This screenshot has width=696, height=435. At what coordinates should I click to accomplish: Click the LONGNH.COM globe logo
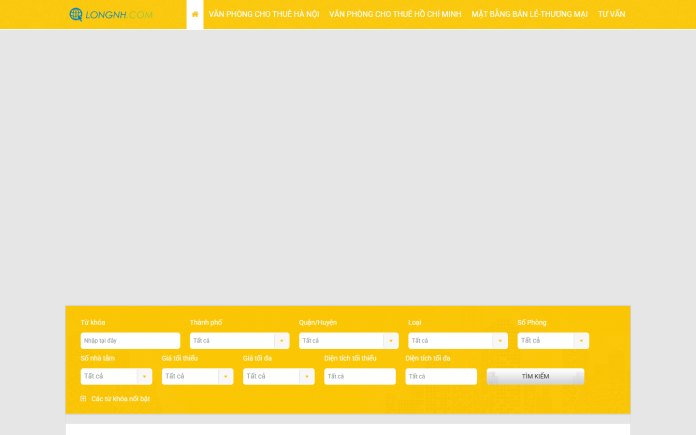point(76,14)
